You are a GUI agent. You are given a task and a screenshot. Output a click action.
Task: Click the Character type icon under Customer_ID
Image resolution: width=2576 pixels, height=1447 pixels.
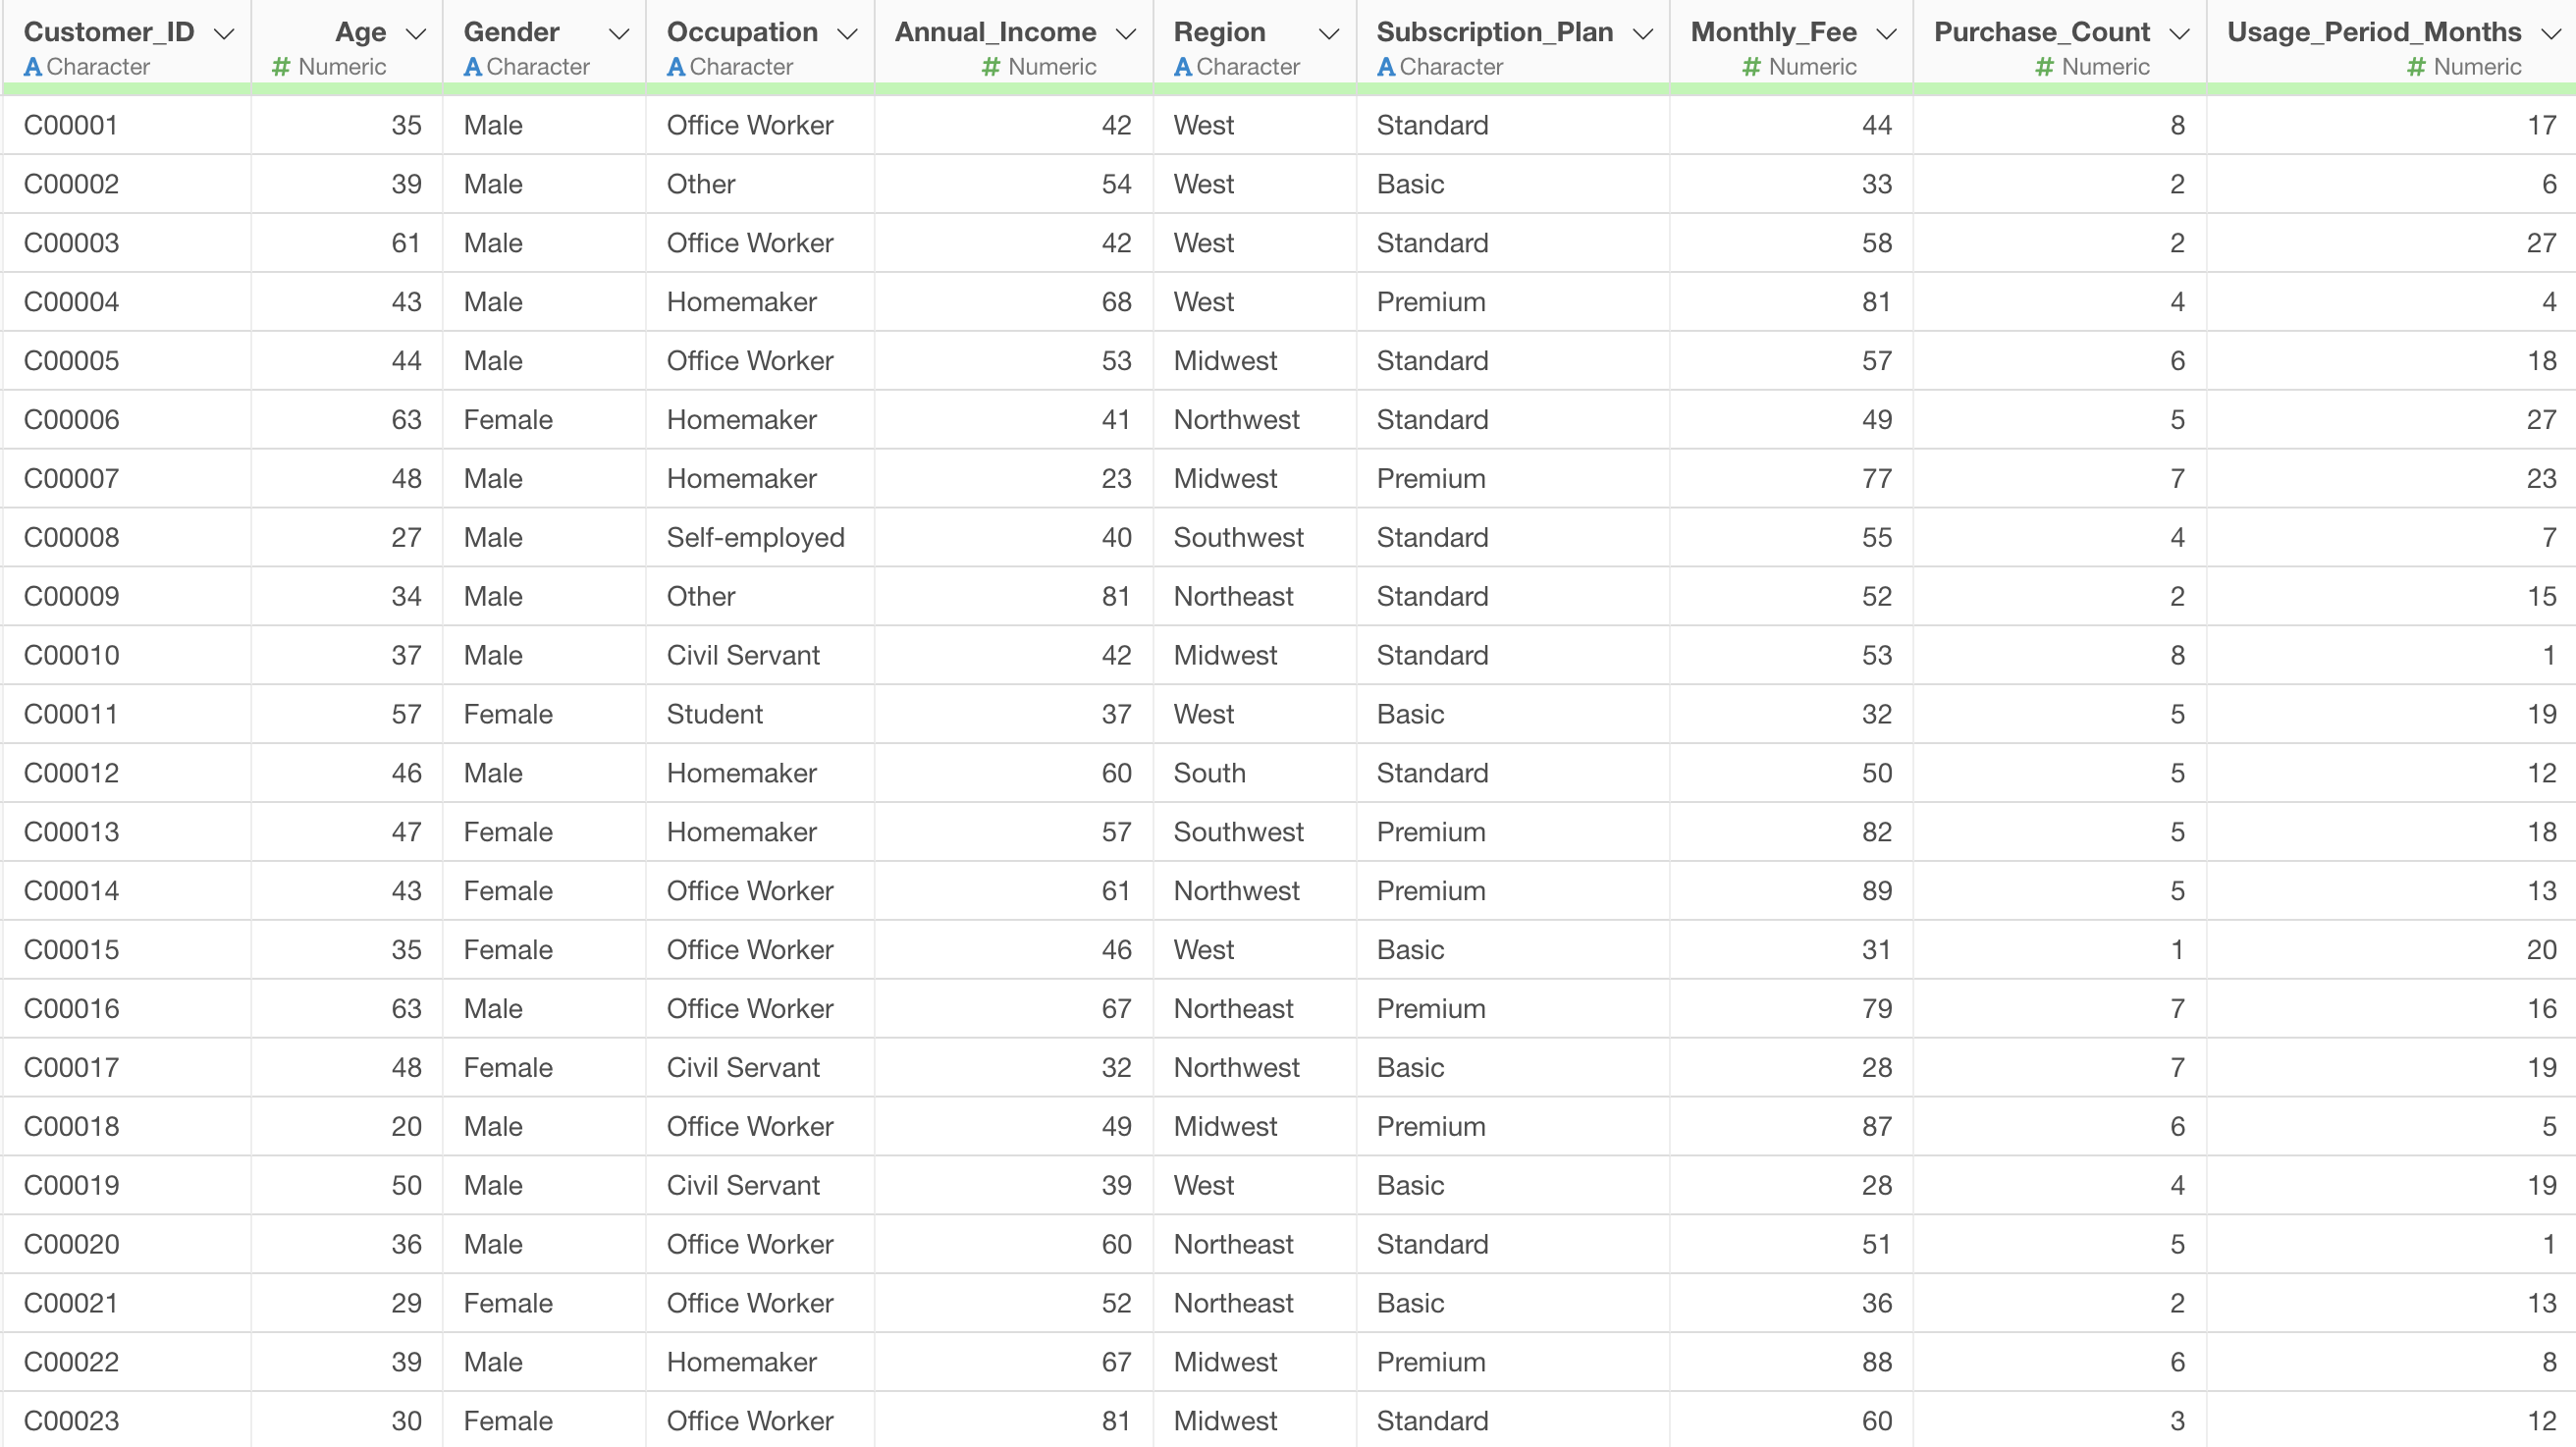[33, 67]
